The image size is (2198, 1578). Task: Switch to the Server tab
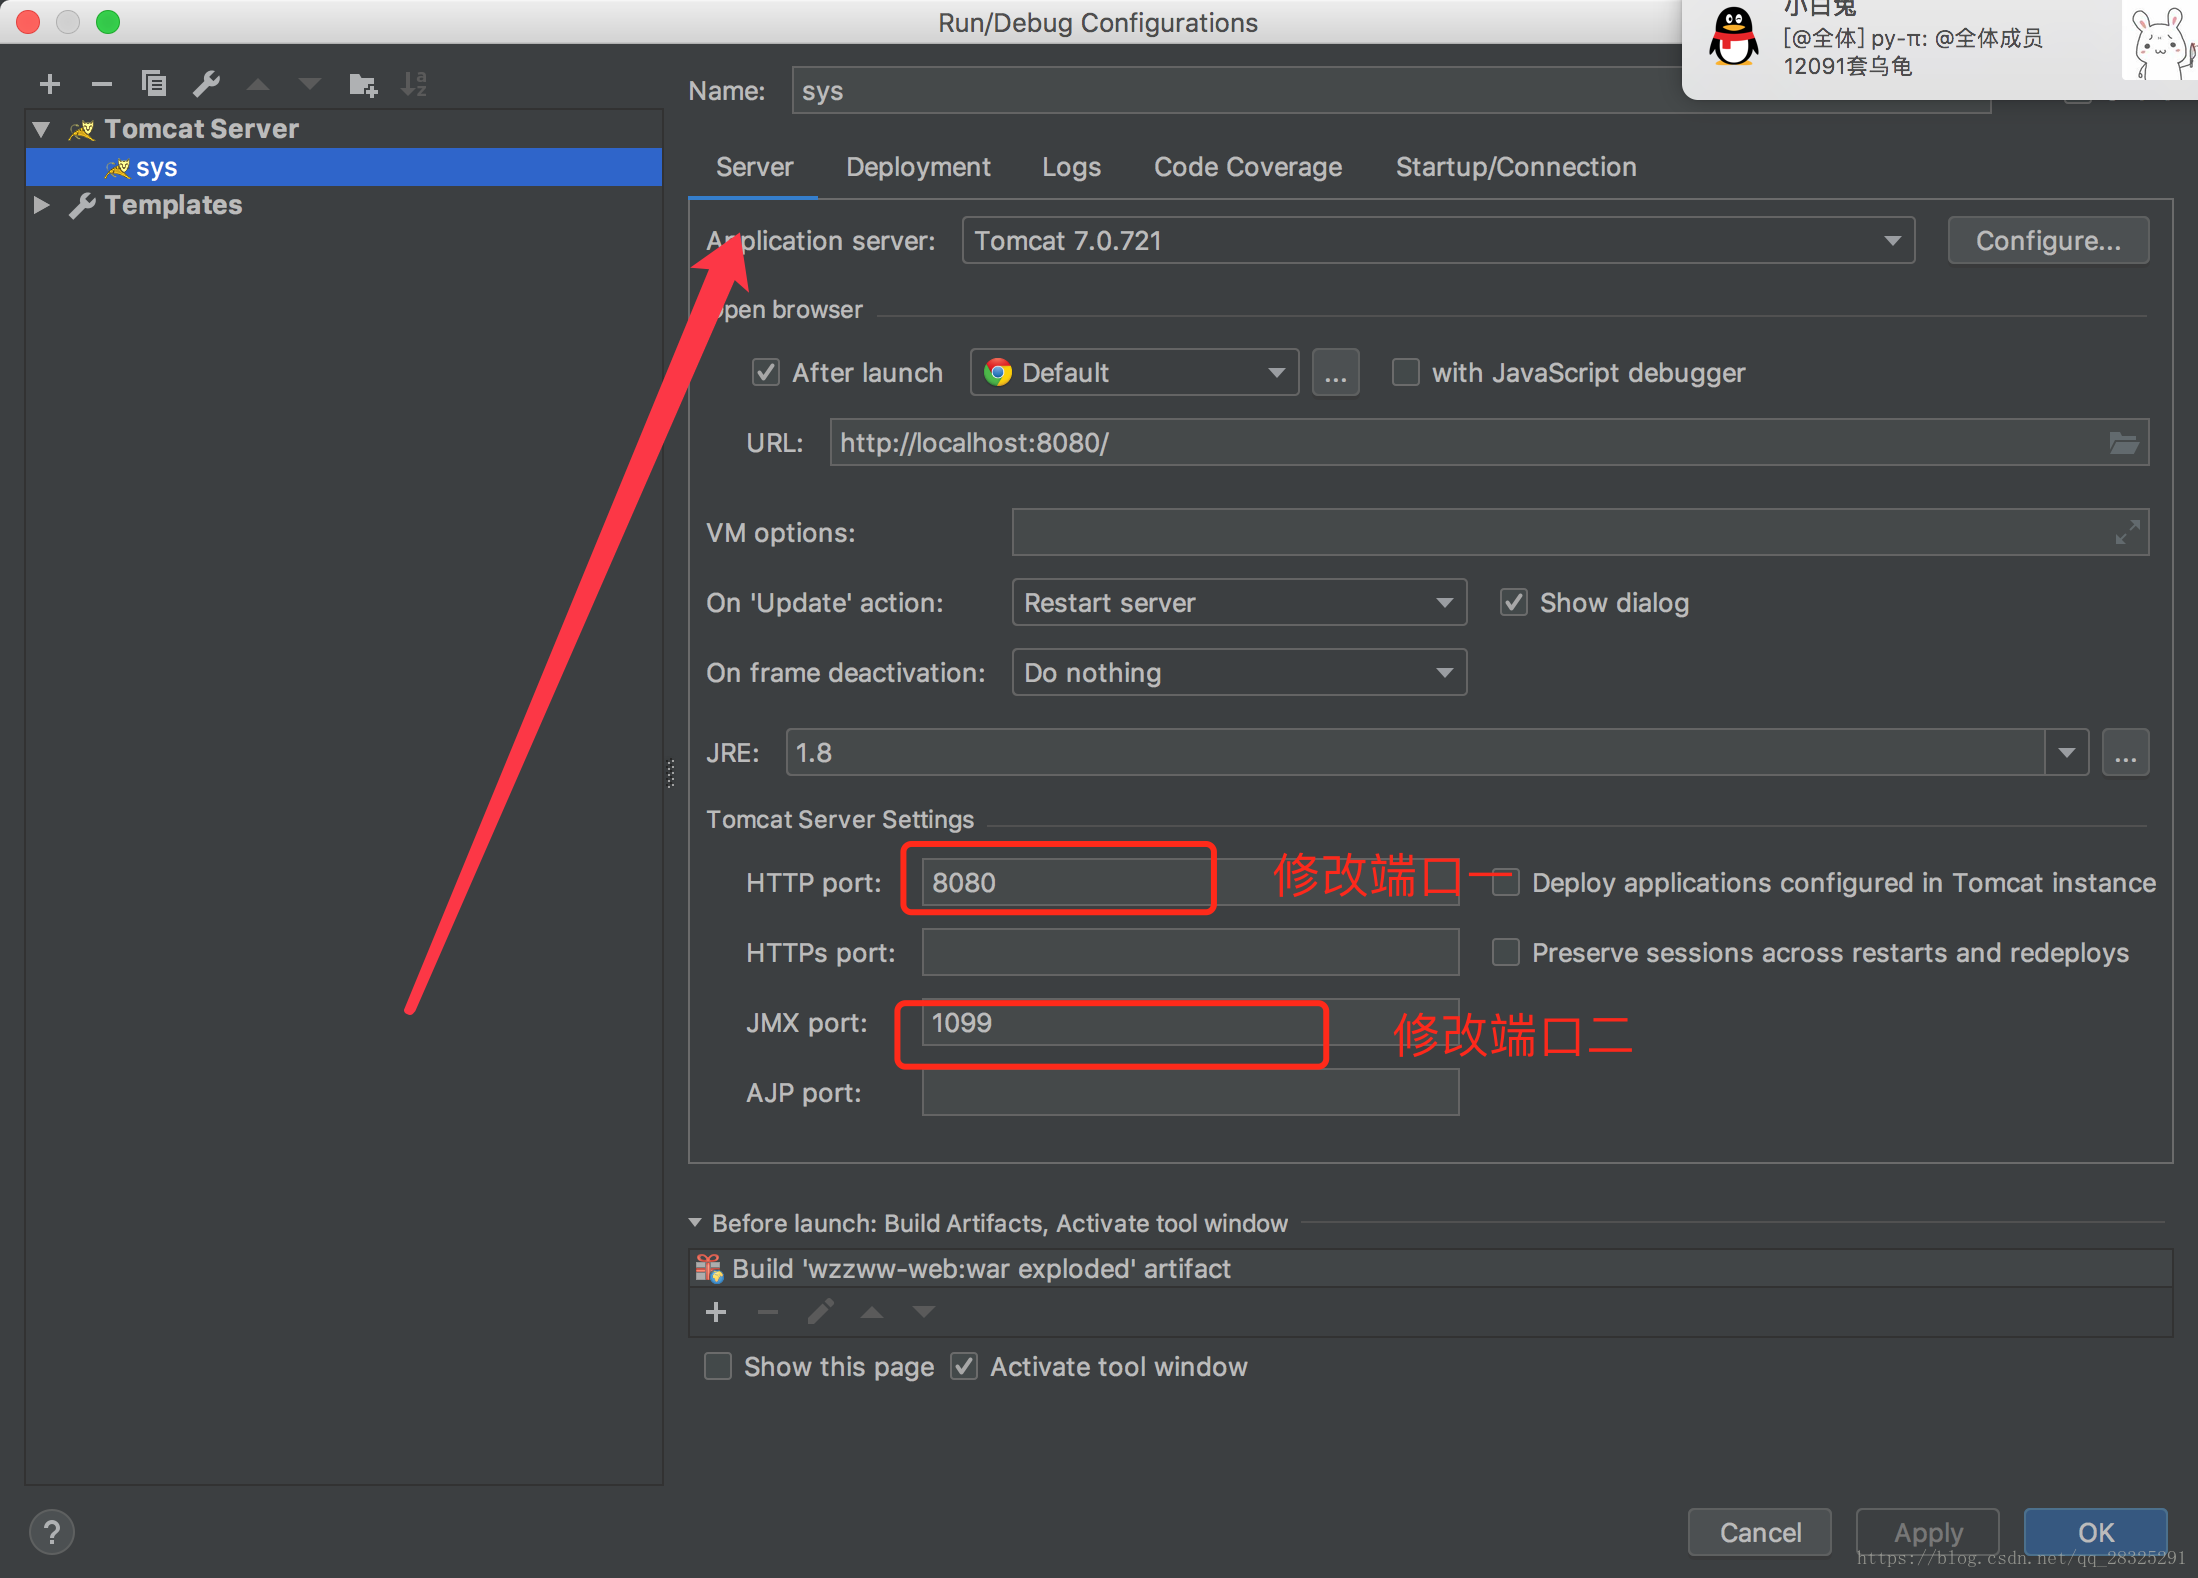(754, 167)
